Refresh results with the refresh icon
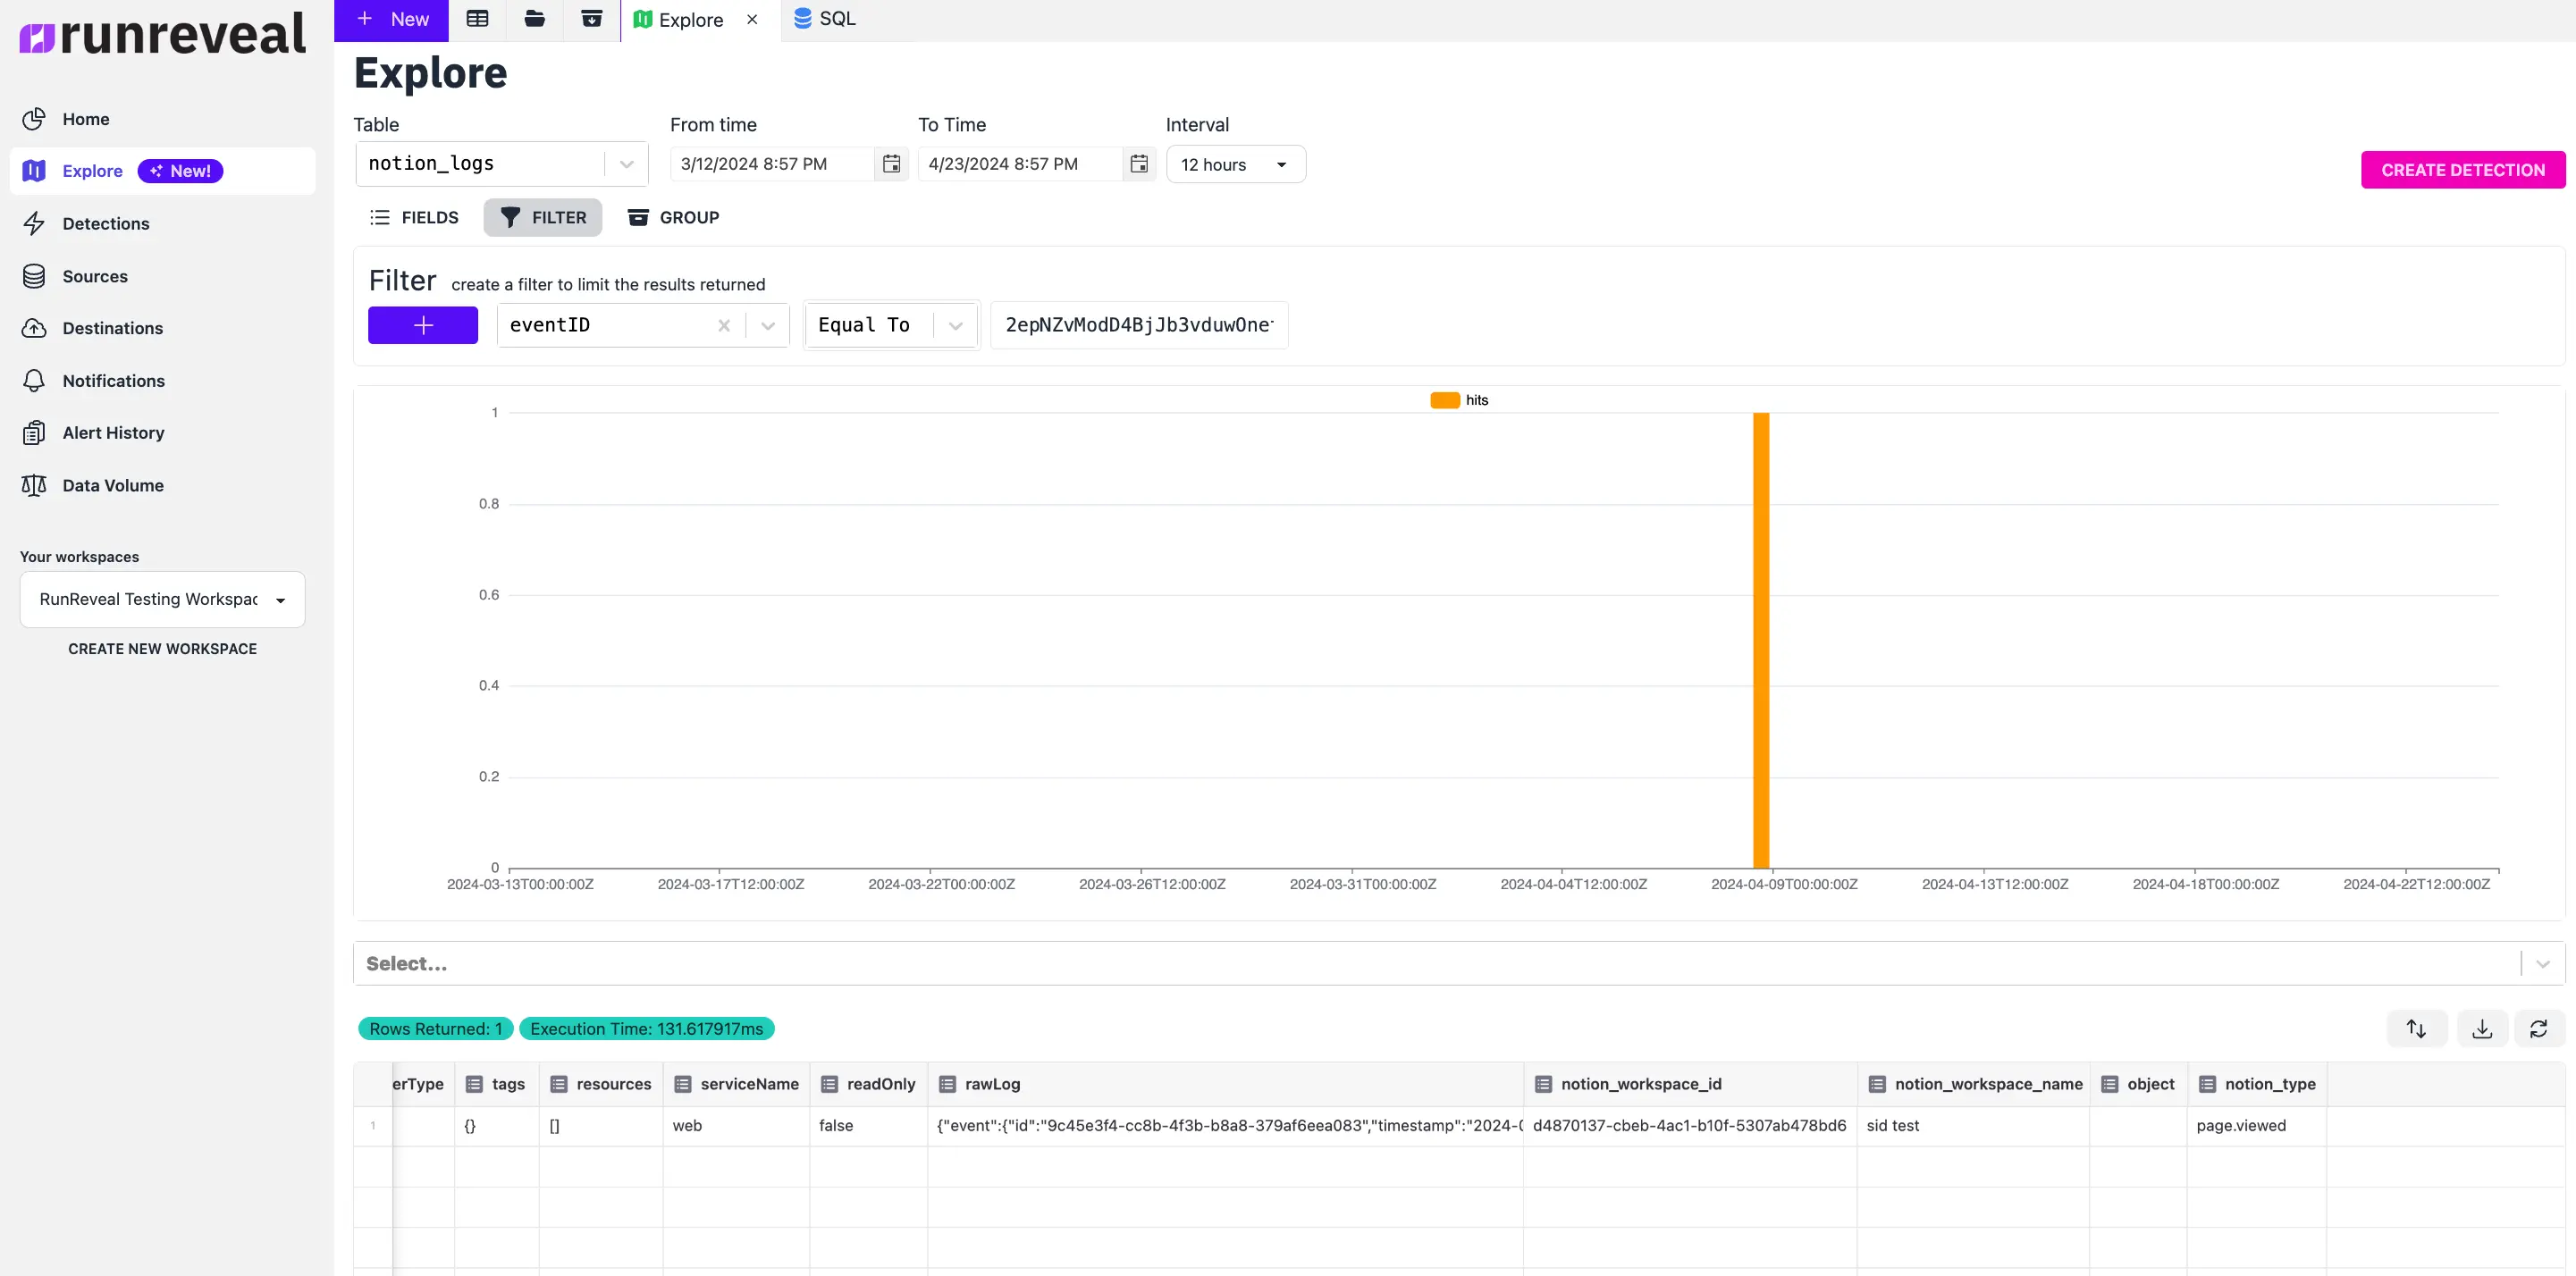Screen dimensions: 2576x1276 coord(2538,1029)
